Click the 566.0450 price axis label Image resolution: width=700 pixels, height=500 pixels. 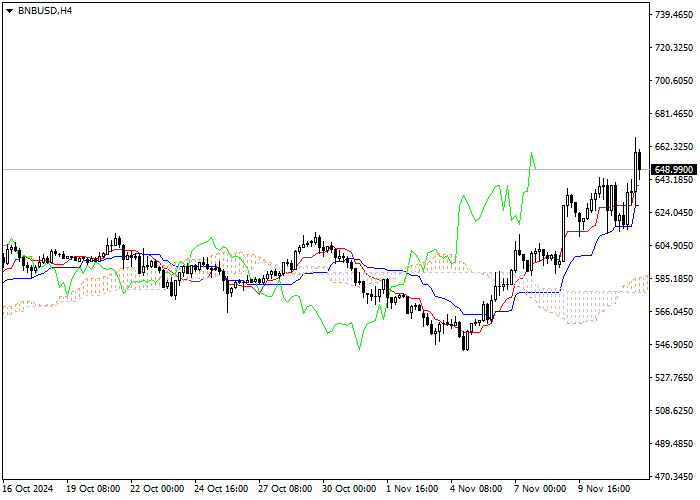674,312
